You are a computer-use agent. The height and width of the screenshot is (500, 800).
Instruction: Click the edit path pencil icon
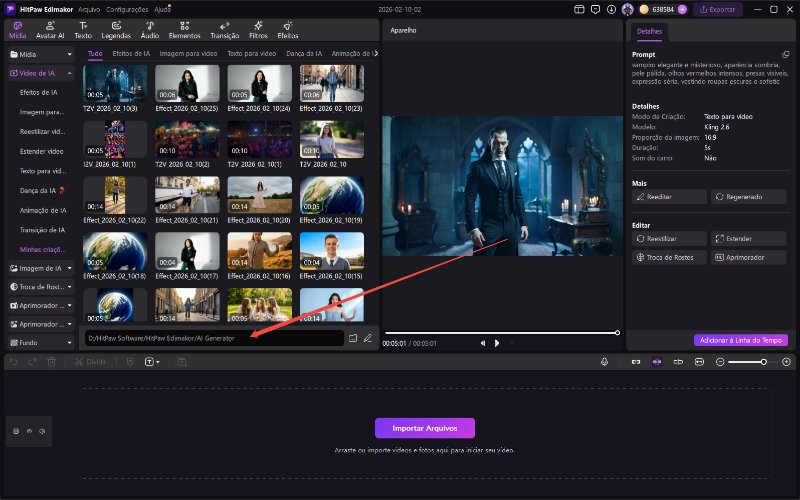368,338
